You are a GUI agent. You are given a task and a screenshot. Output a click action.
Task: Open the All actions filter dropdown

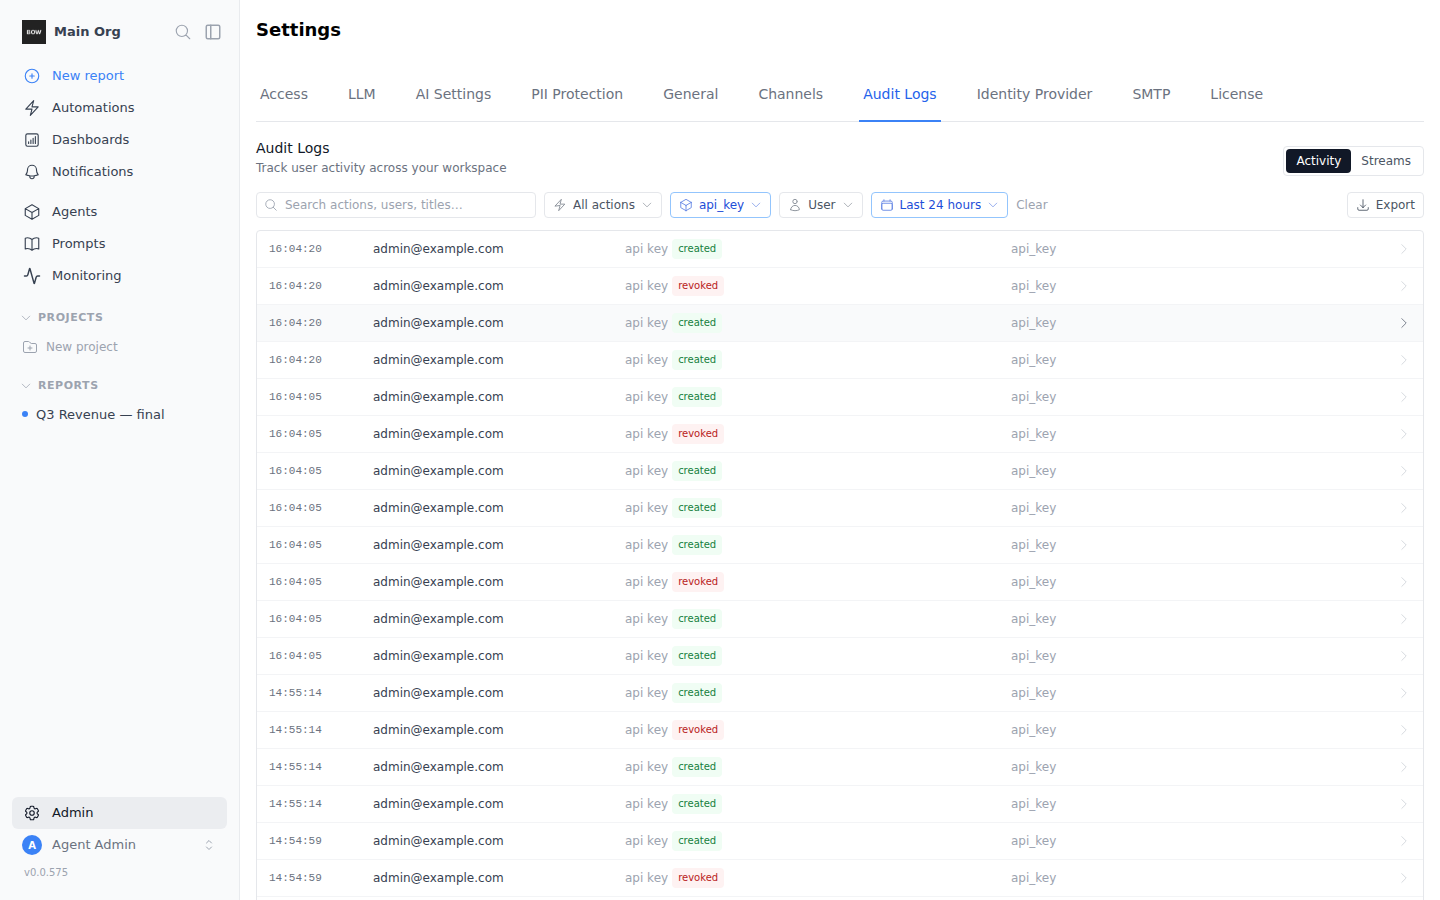603,205
